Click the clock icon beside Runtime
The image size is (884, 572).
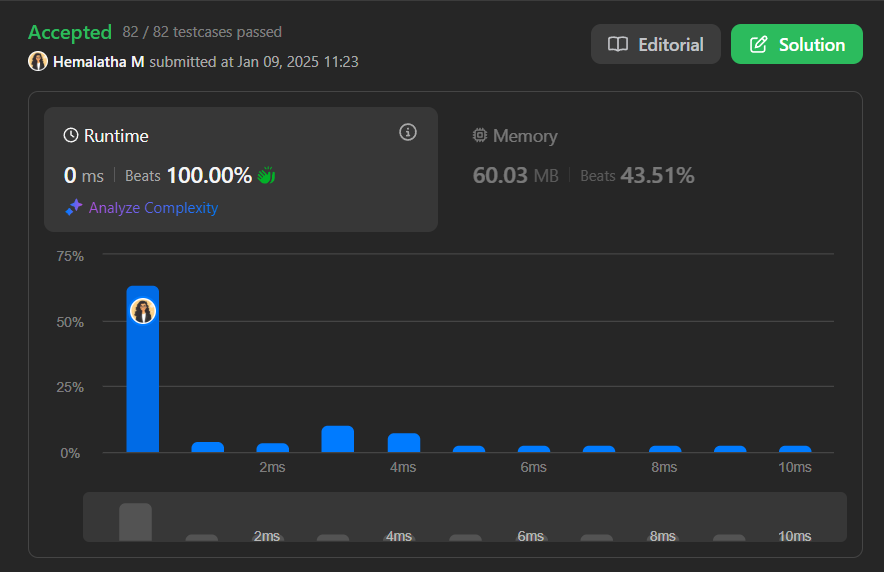pos(71,136)
